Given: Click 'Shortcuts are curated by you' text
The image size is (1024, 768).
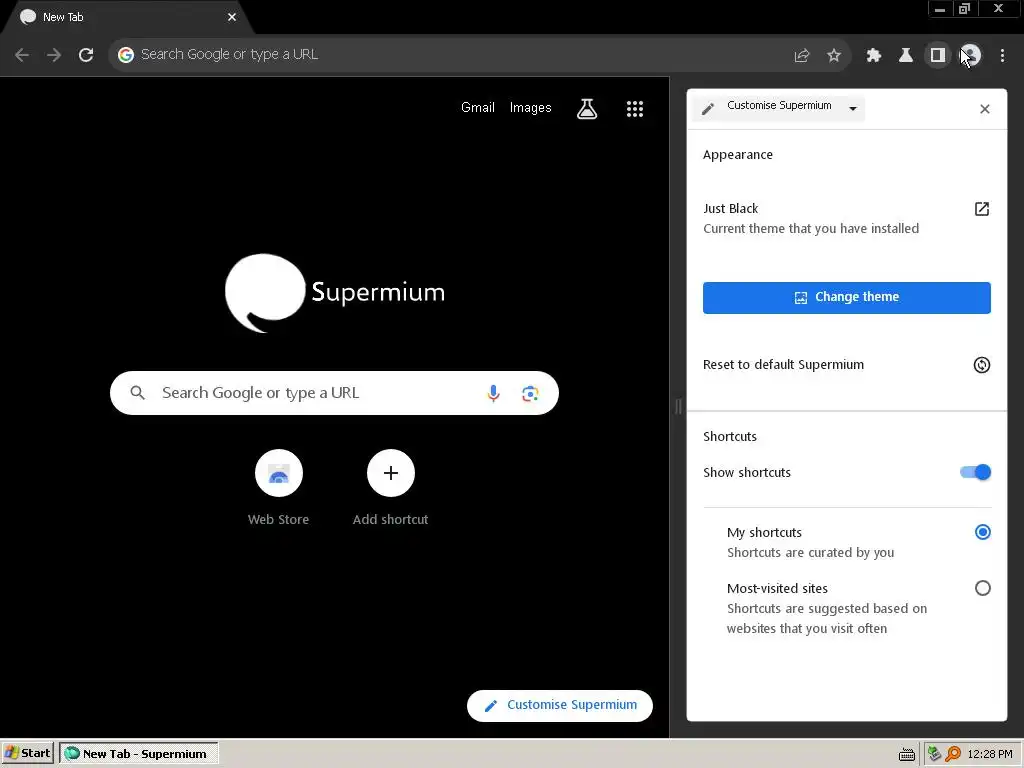Looking at the screenshot, I should pyautogui.click(x=810, y=553).
